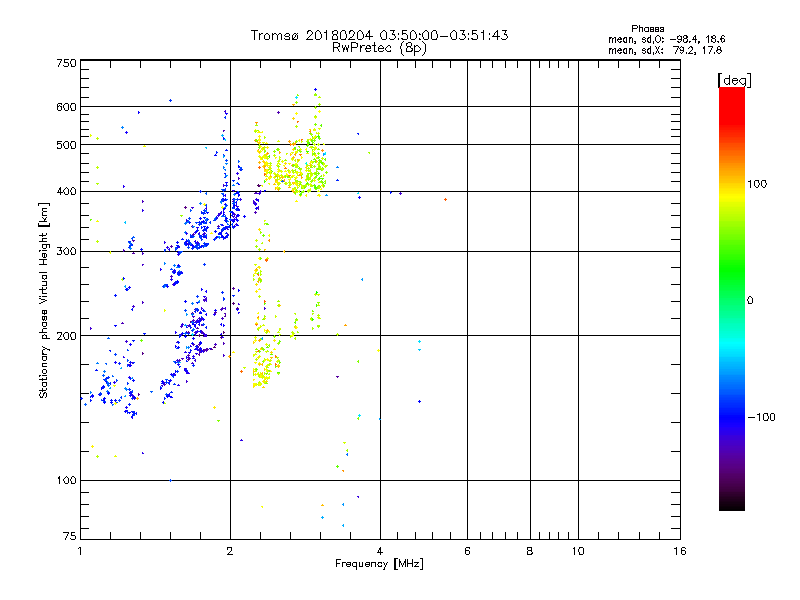800x600 pixels.
Task: Click the x-axis '16' tick label
Action: click(x=680, y=552)
